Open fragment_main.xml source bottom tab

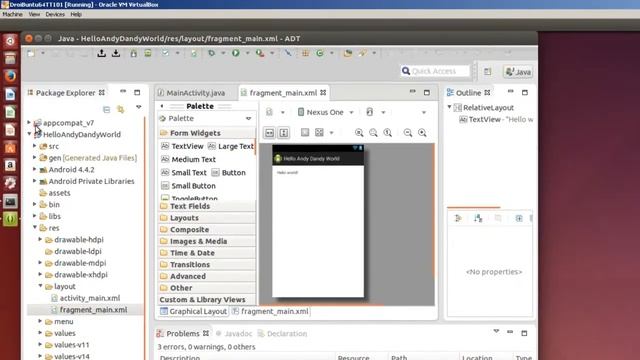pyautogui.click(x=270, y=311)
